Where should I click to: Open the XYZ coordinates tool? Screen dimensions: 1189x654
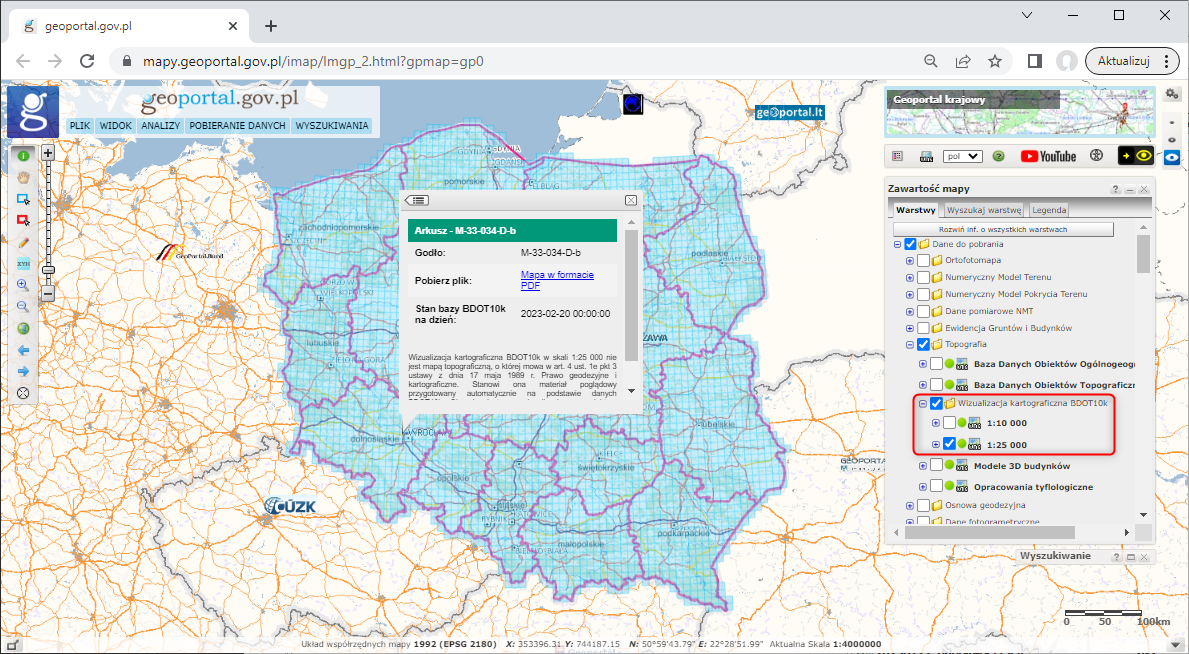[22, 262]
